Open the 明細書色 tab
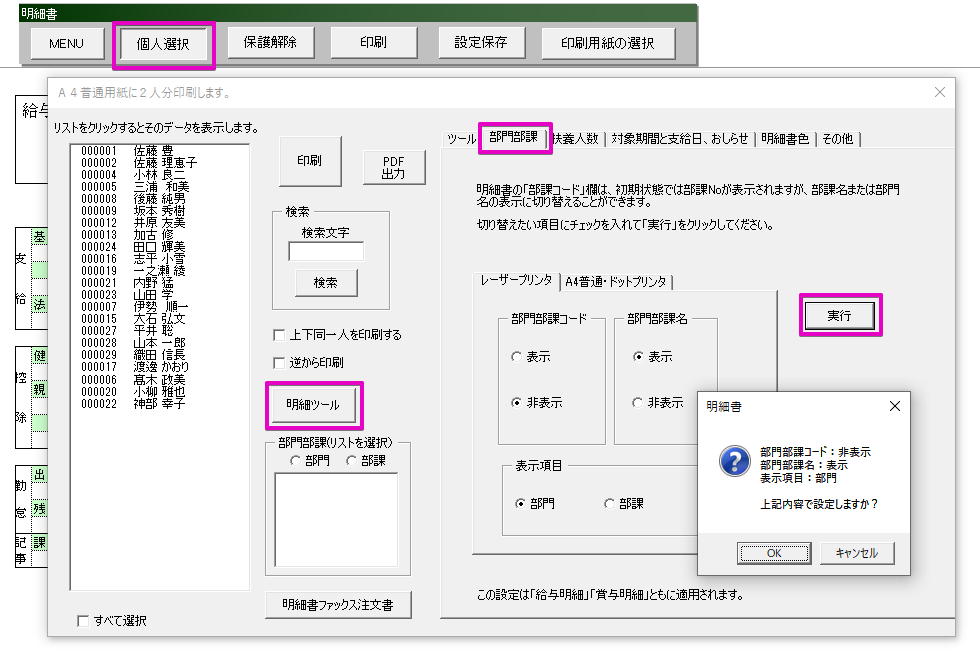 click(x=786, y=139)
